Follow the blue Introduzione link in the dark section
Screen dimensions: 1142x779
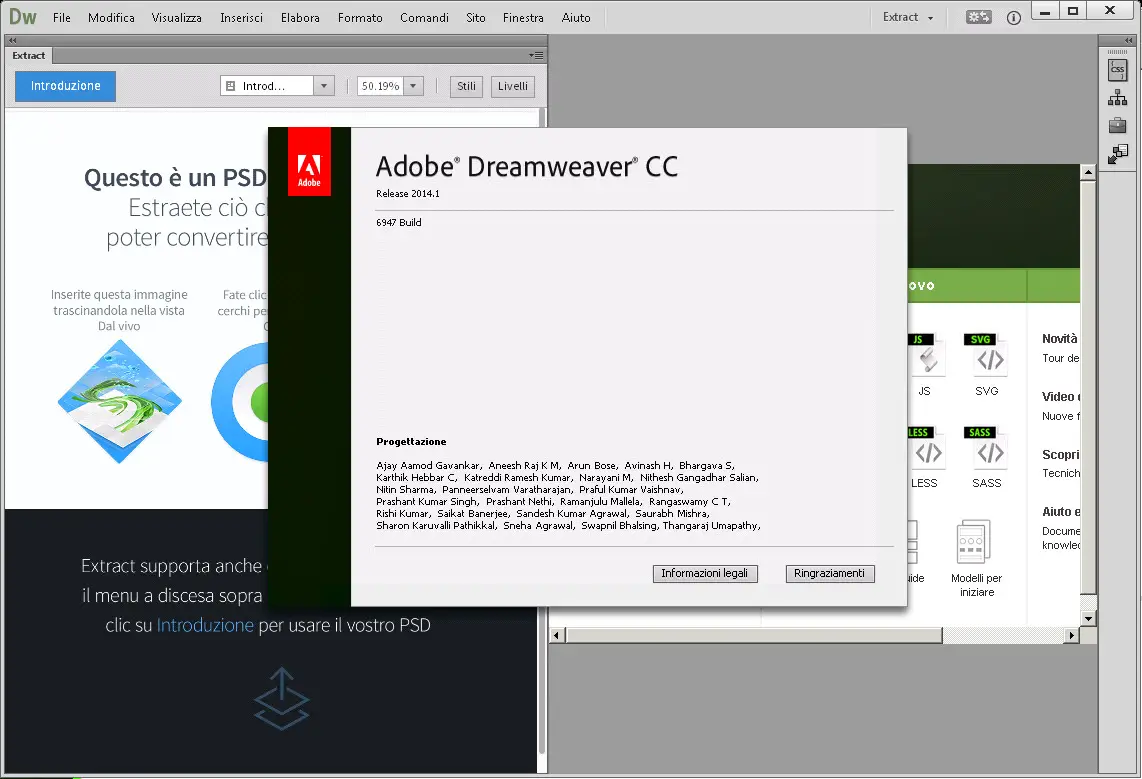point(205,625)
